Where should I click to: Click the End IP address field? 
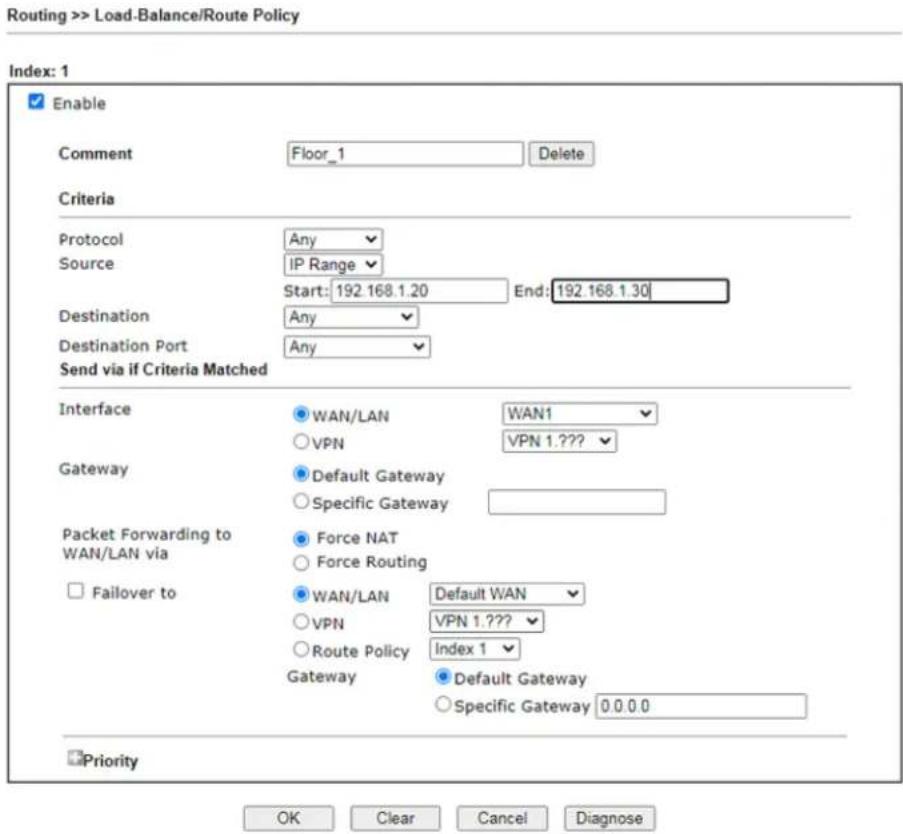[x=640, y=291]
